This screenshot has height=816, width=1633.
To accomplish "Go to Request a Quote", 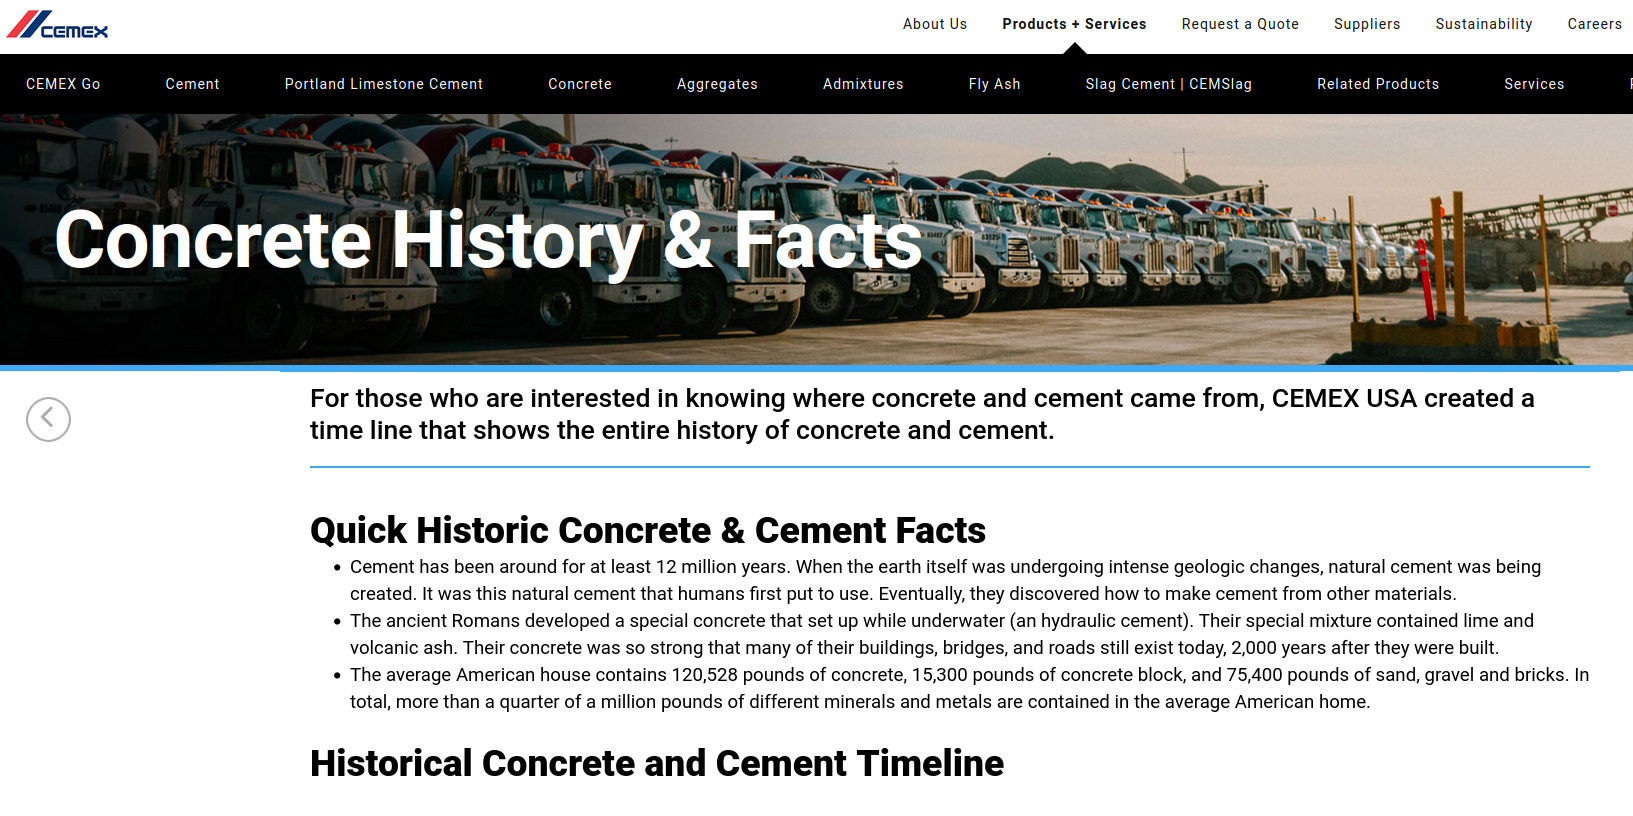I will 1240,24.
